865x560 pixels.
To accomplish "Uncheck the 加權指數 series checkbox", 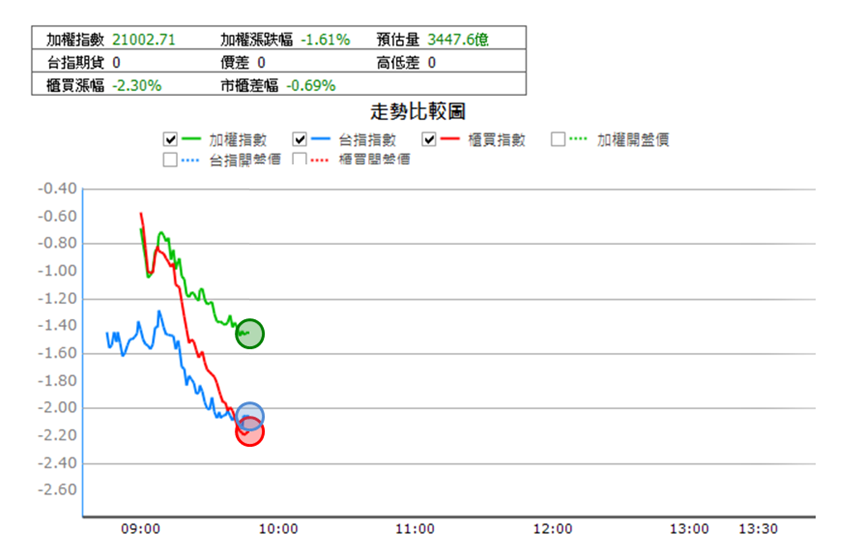I will click(x=170, y=139).
